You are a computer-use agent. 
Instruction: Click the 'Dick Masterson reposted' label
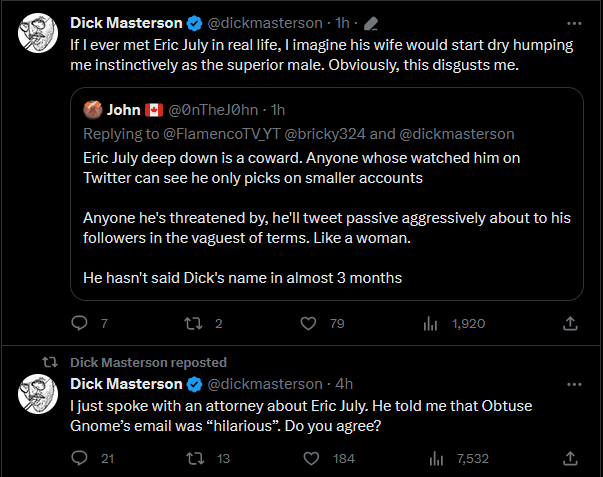point(148,362)
